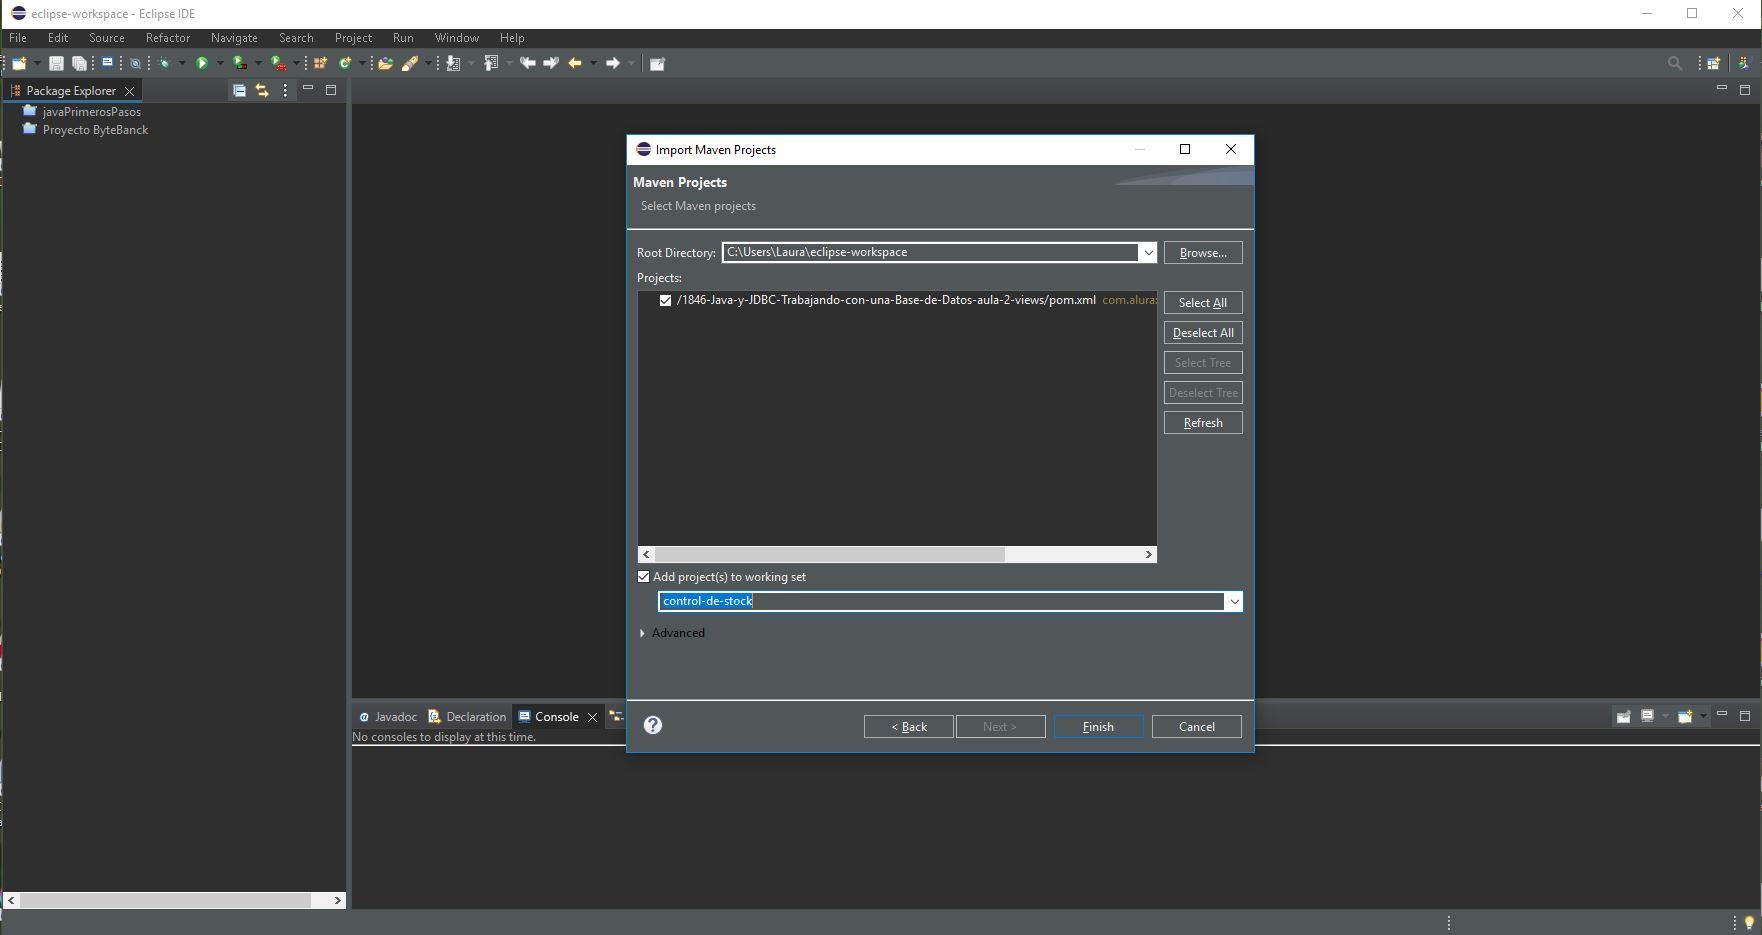Click the Refresh button
This screenshot has width=1762, height=935.
pos(1203,423)
